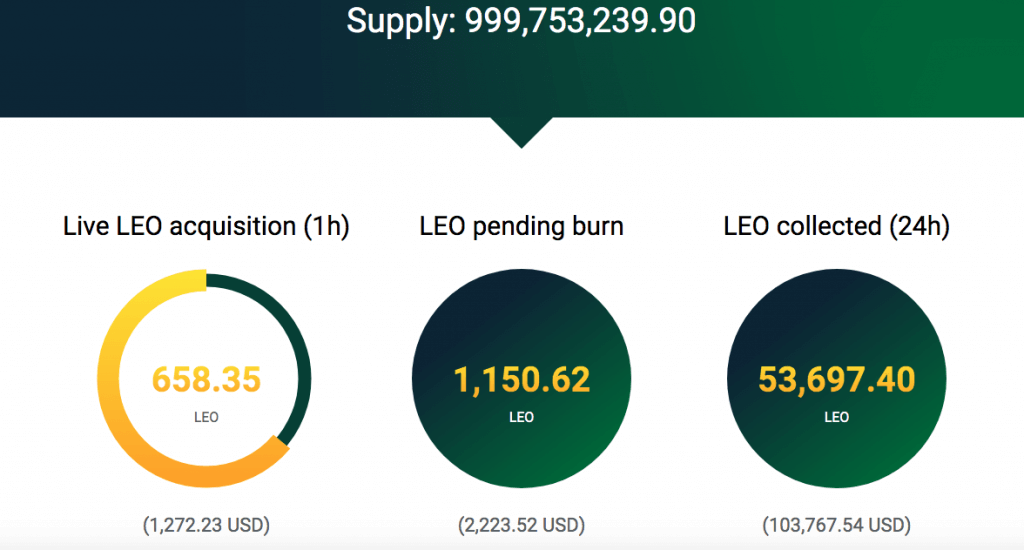This screenshot has width=1024, height=550.
Task: Click the 53,697.40 collected value
Action: 837,380
